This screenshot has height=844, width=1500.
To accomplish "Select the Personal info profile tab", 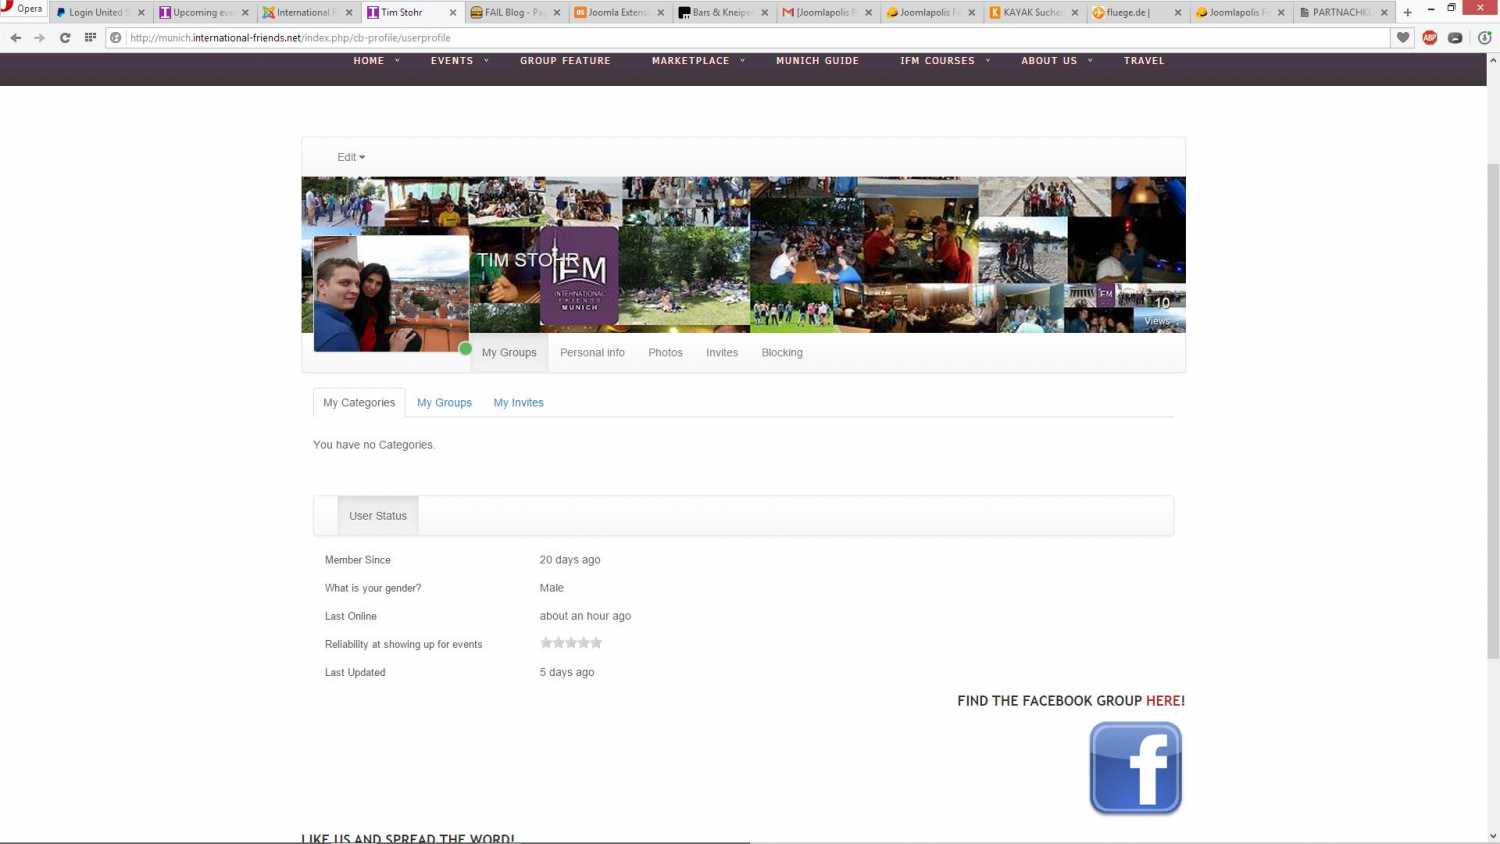I will click(592, 353).
